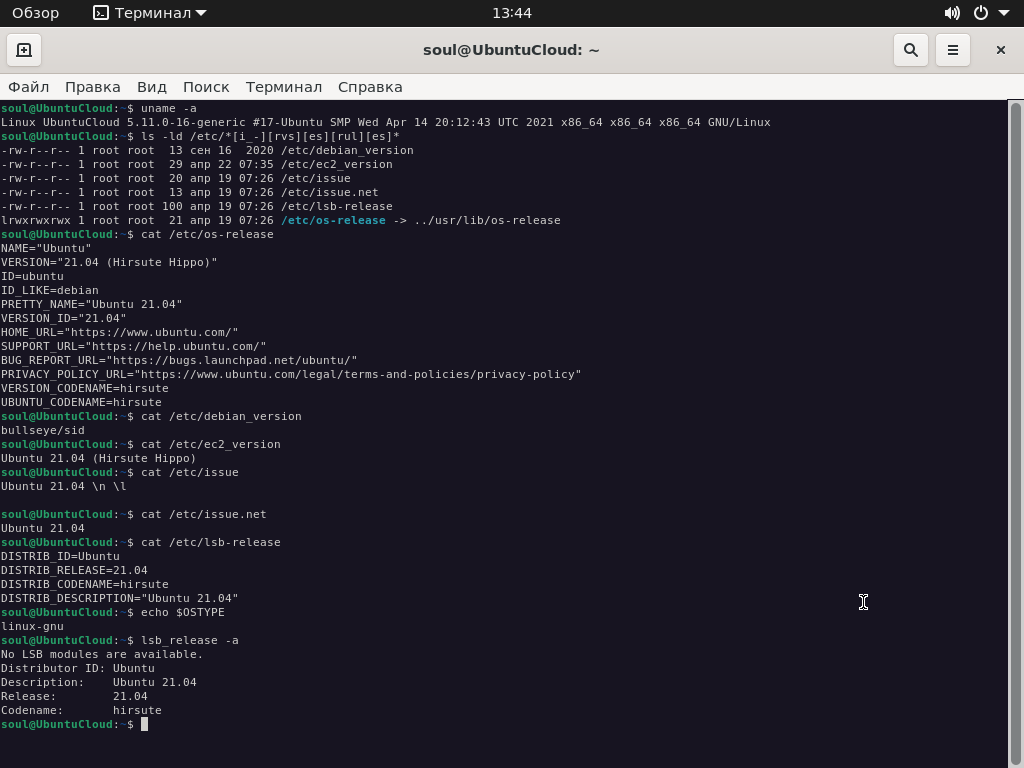This screenshot has width=1024, height=768.
Task: Click the /etc/lsb-release listing row
Action: tap(197, 206)
